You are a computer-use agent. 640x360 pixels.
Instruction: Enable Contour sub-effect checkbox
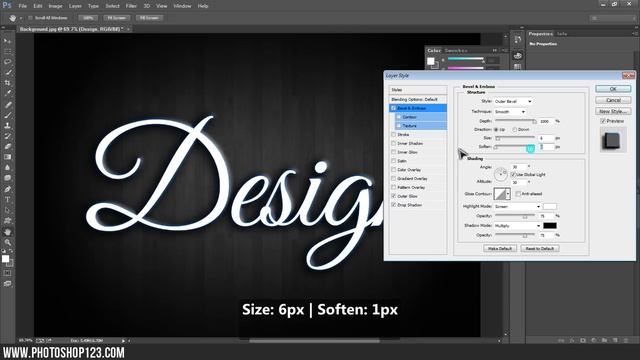point(399,117)
